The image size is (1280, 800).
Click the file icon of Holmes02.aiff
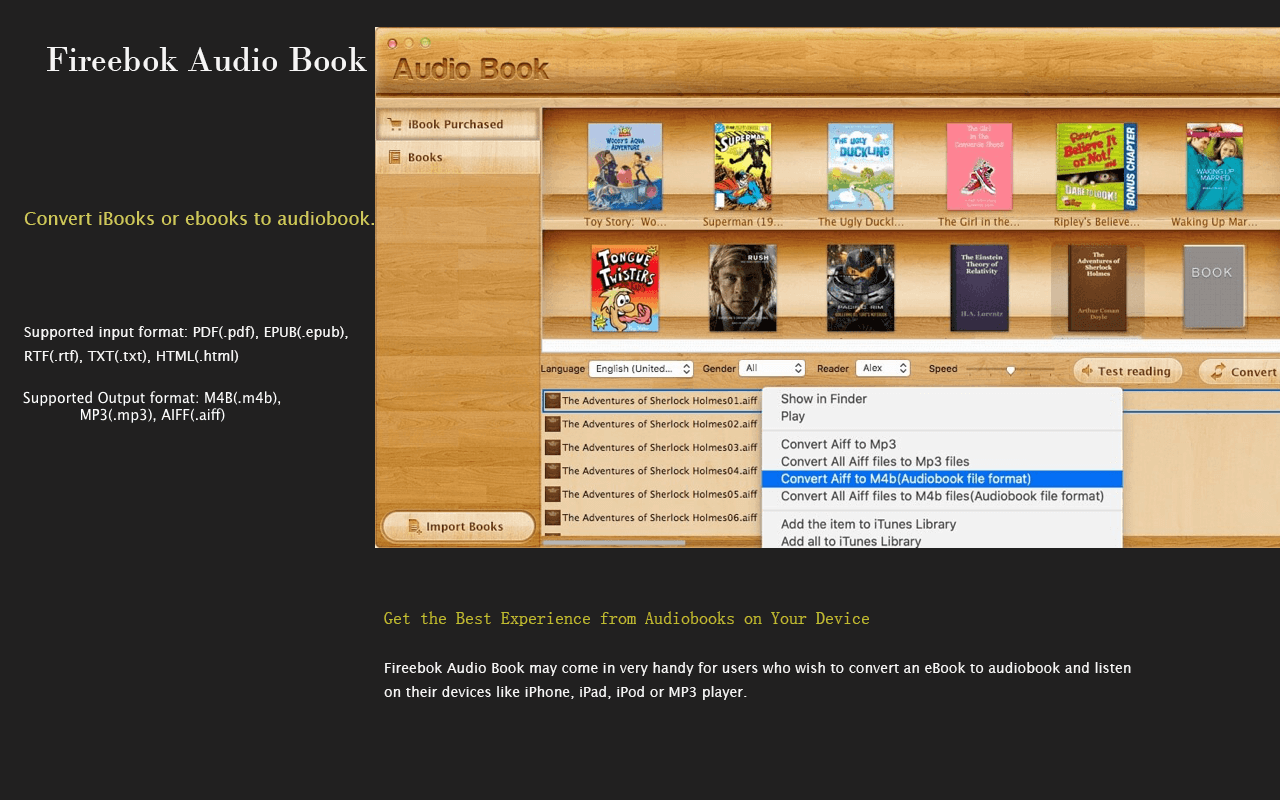click(552, 424)
